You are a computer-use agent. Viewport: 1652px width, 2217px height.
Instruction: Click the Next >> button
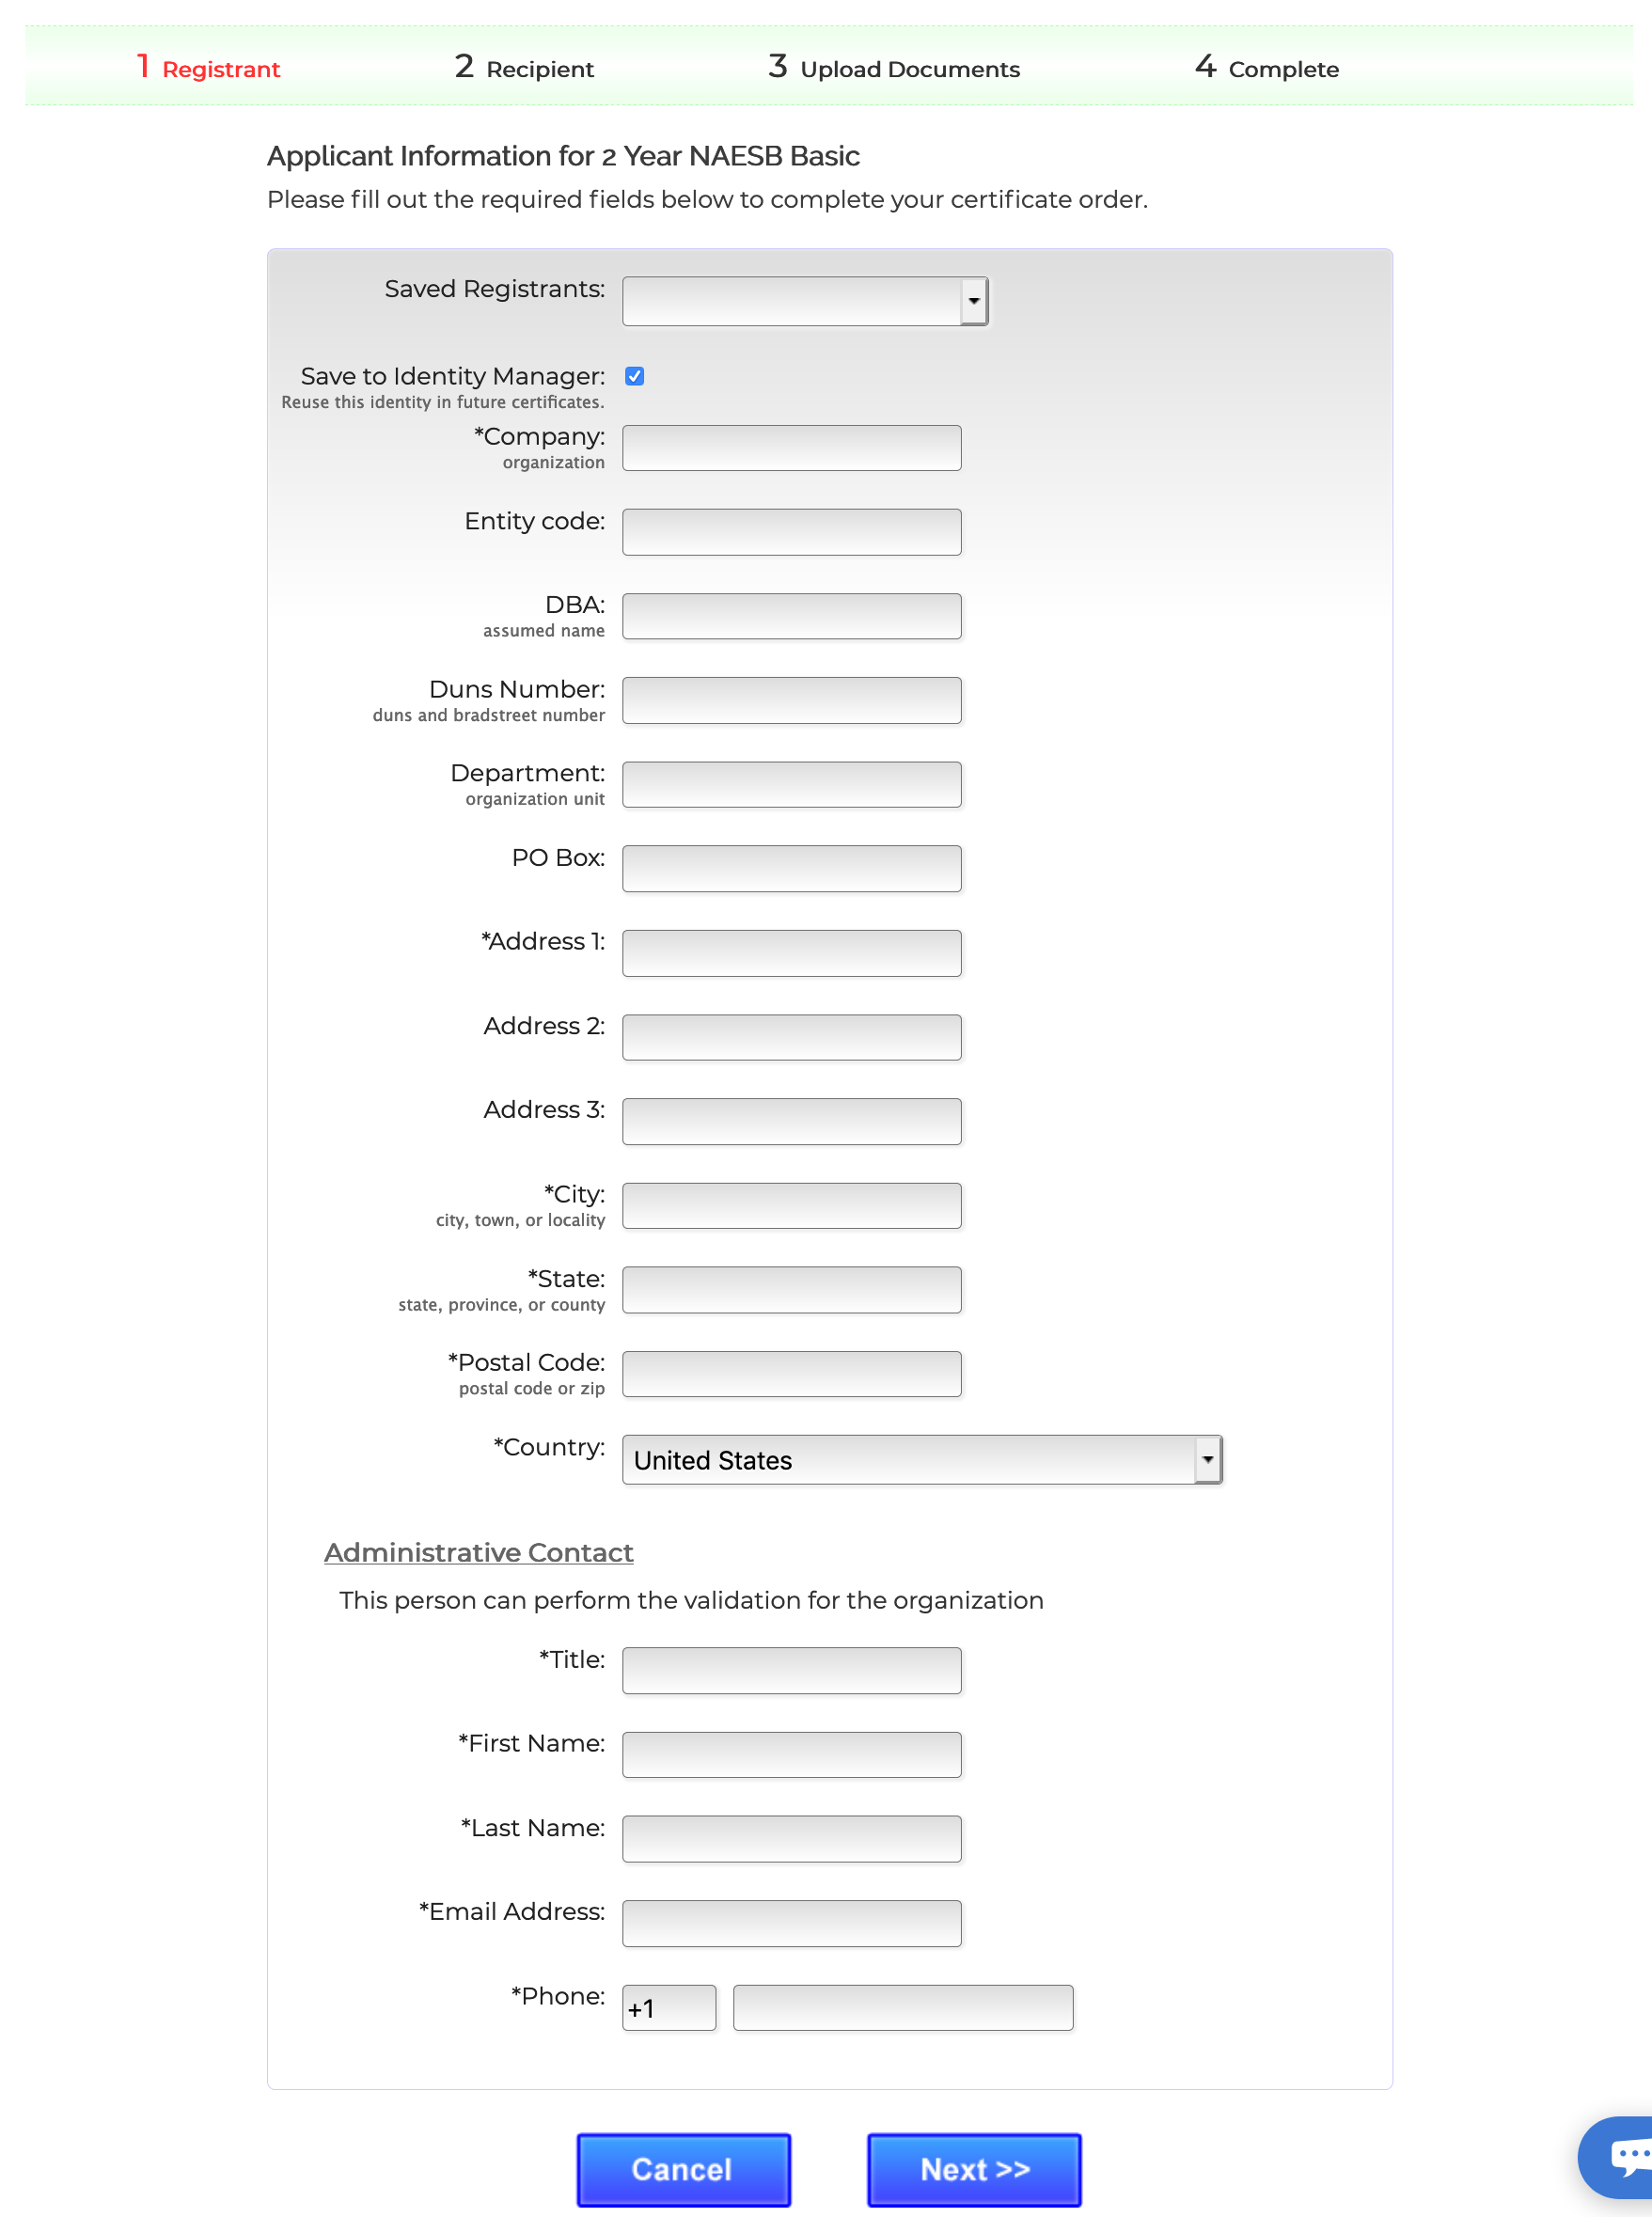[x=974, y=2169]
